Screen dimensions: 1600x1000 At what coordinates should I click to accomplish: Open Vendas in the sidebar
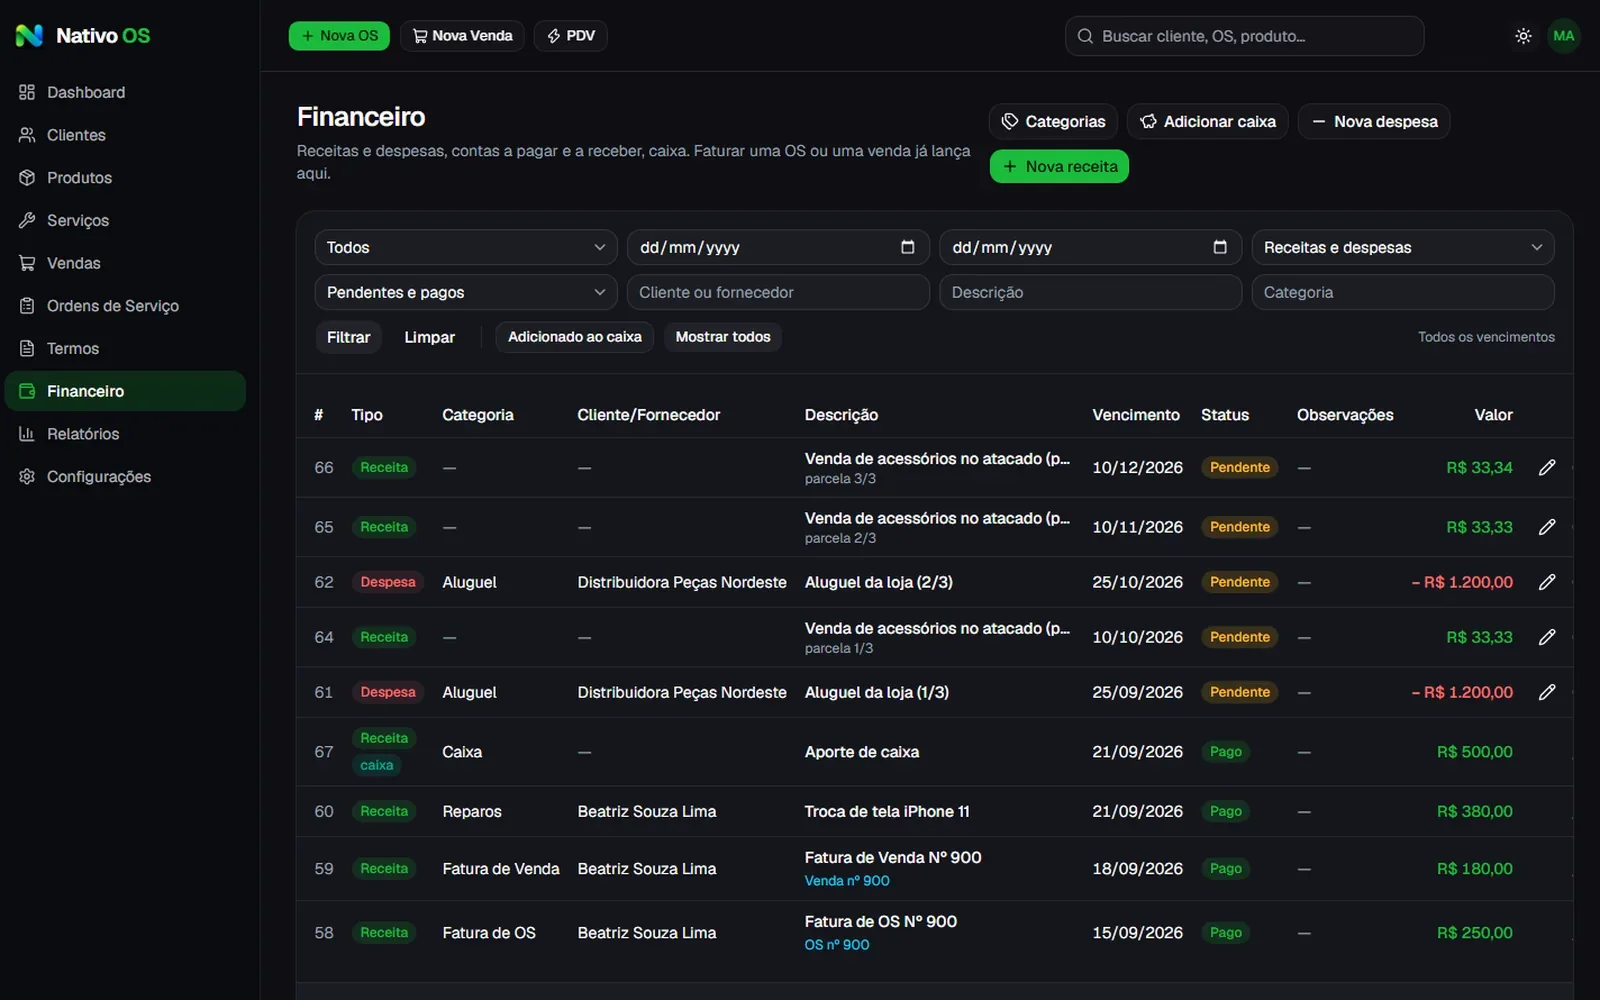pos(125,263)
